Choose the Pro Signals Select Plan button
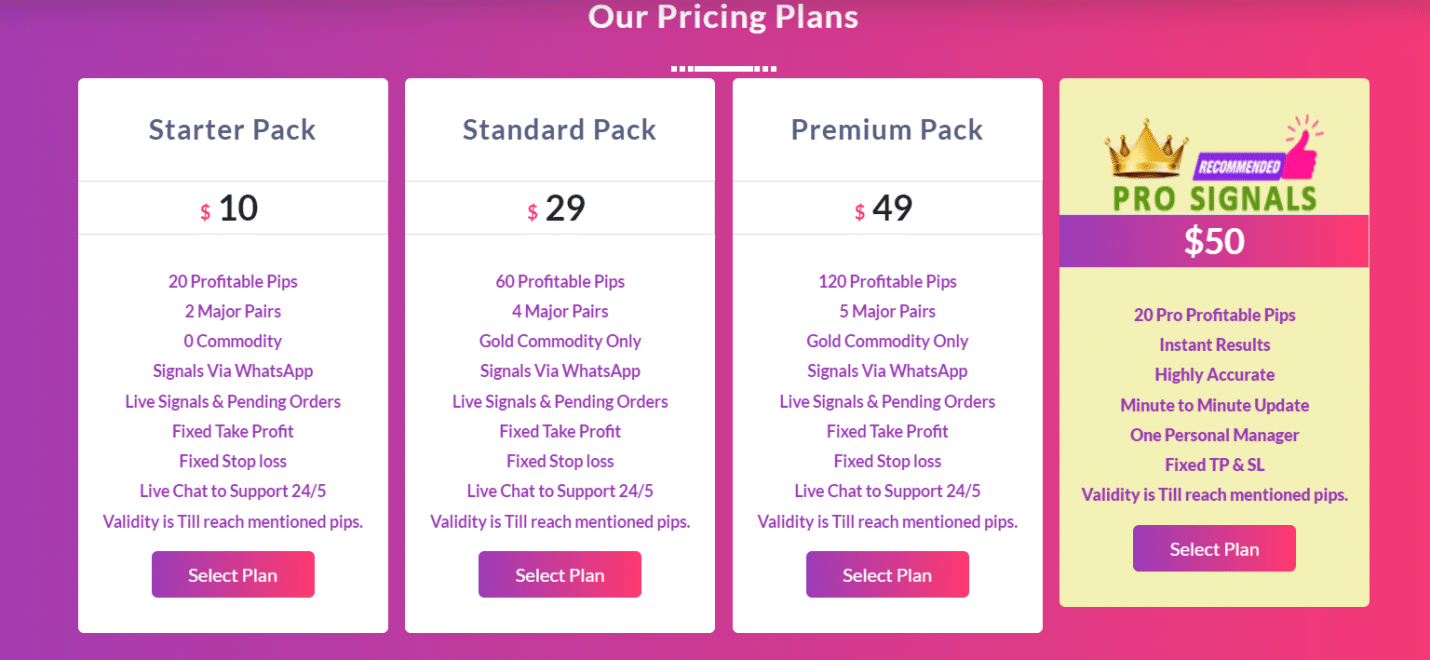Viewport: 1430px width, 660px height. tap(1214, 549)
